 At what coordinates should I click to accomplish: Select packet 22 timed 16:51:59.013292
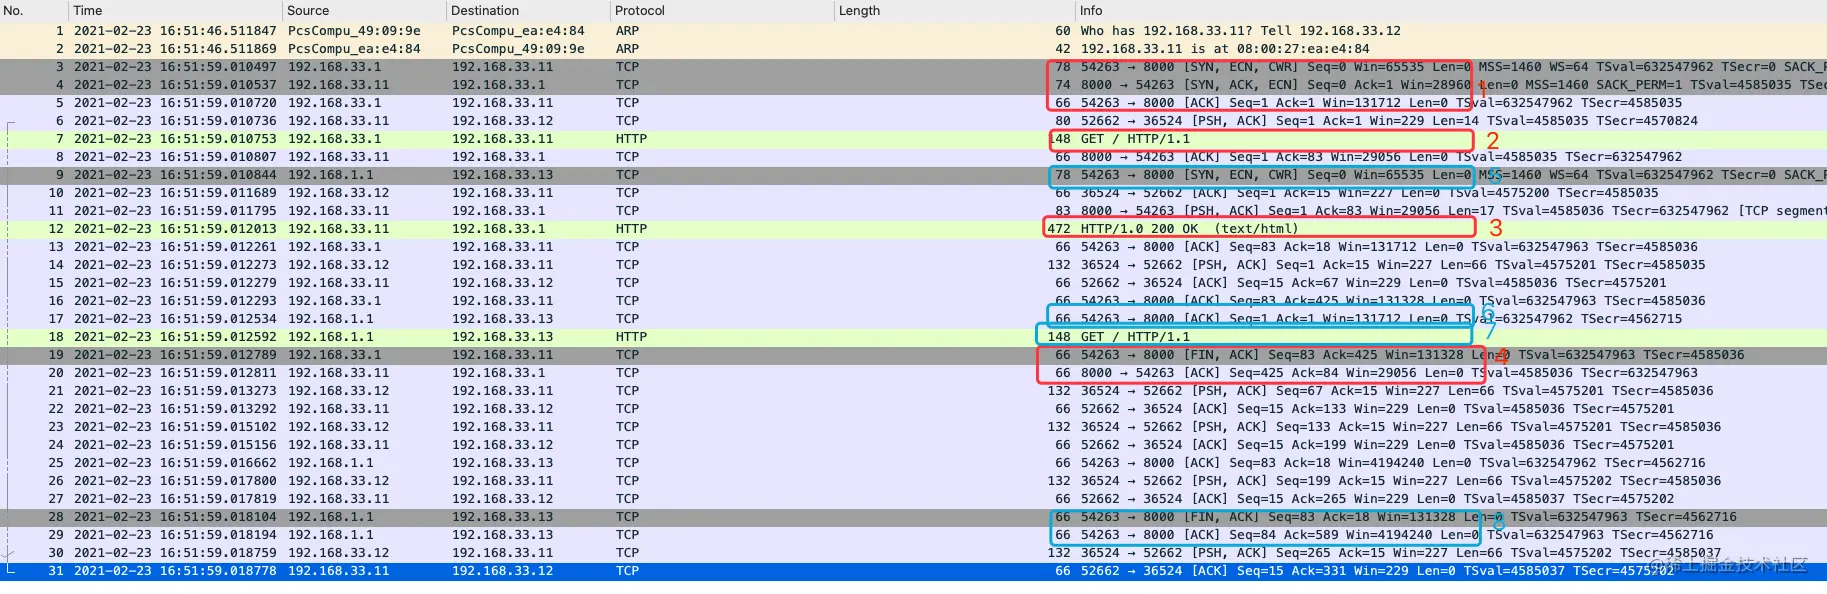(913, 409)
